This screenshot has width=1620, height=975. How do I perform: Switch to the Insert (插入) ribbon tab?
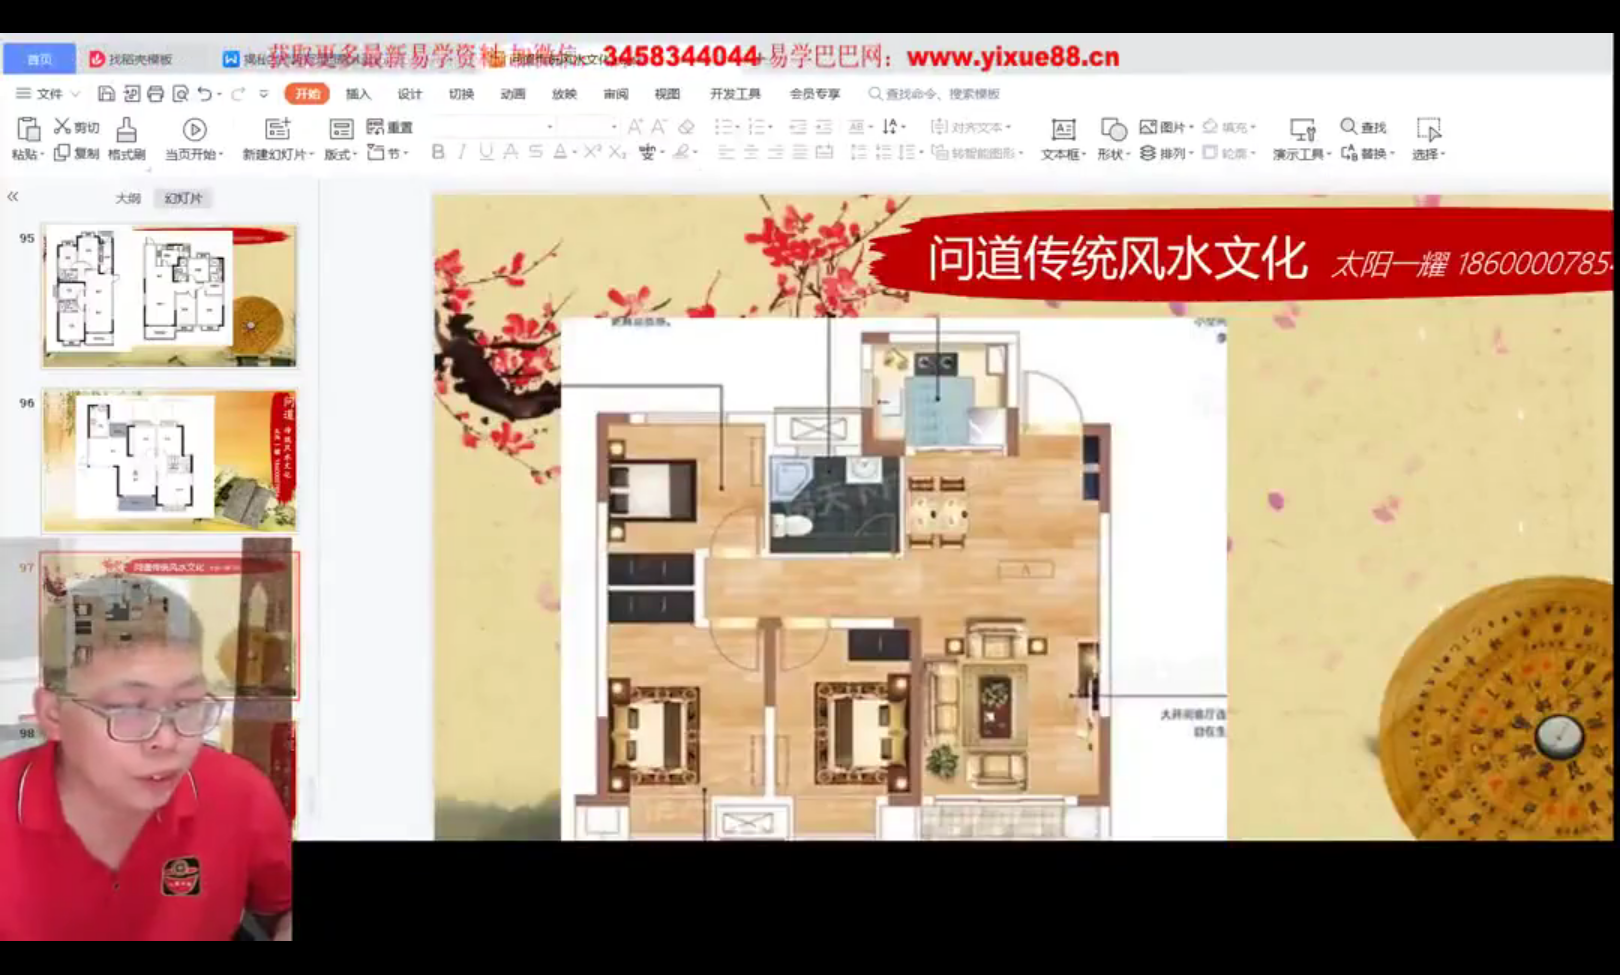357,94
